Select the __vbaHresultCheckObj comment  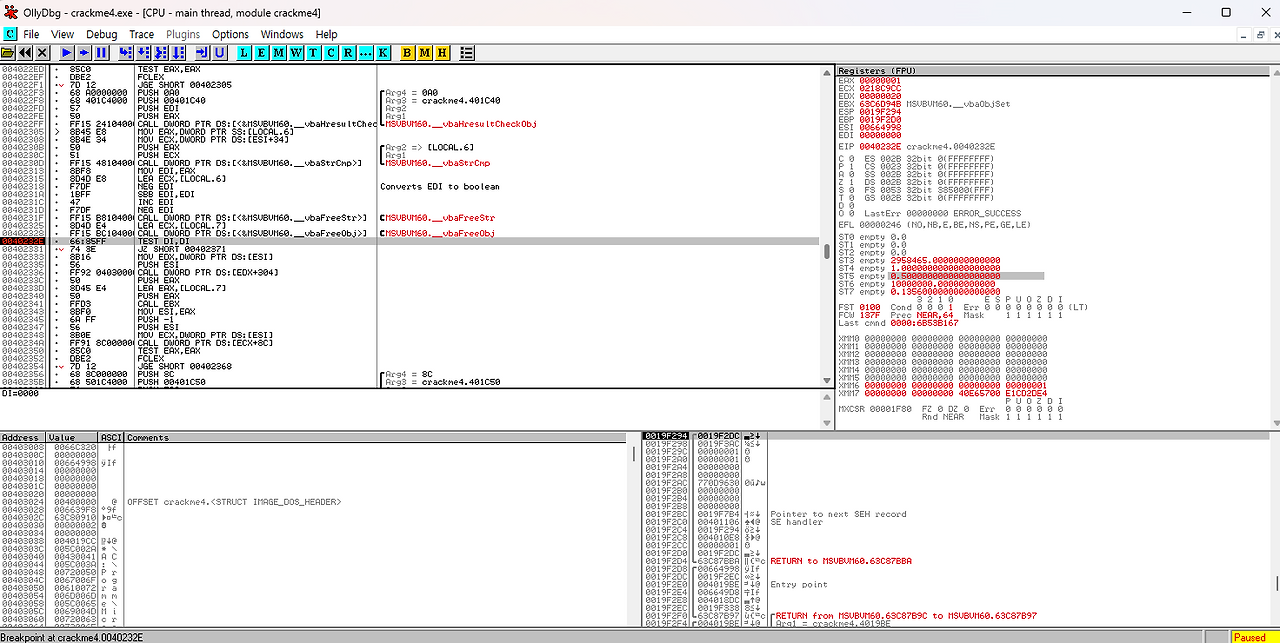tap(461, 124)
